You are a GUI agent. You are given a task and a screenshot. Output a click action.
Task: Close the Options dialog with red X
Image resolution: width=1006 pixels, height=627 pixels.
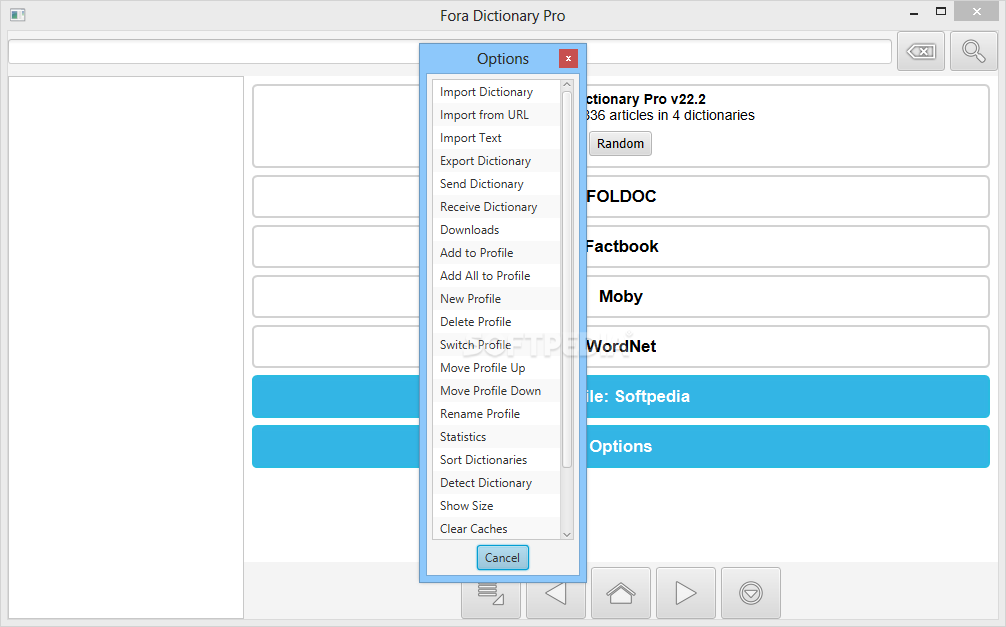(568, 58)
